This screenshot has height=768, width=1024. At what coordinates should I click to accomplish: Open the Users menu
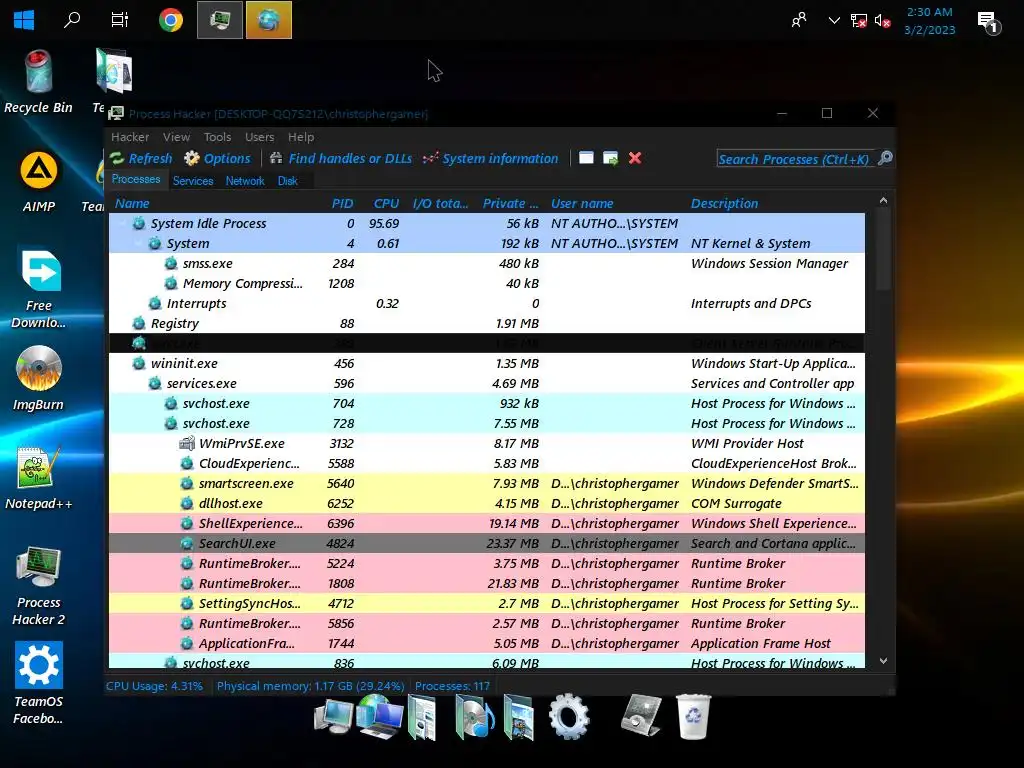tap(259, 137)
